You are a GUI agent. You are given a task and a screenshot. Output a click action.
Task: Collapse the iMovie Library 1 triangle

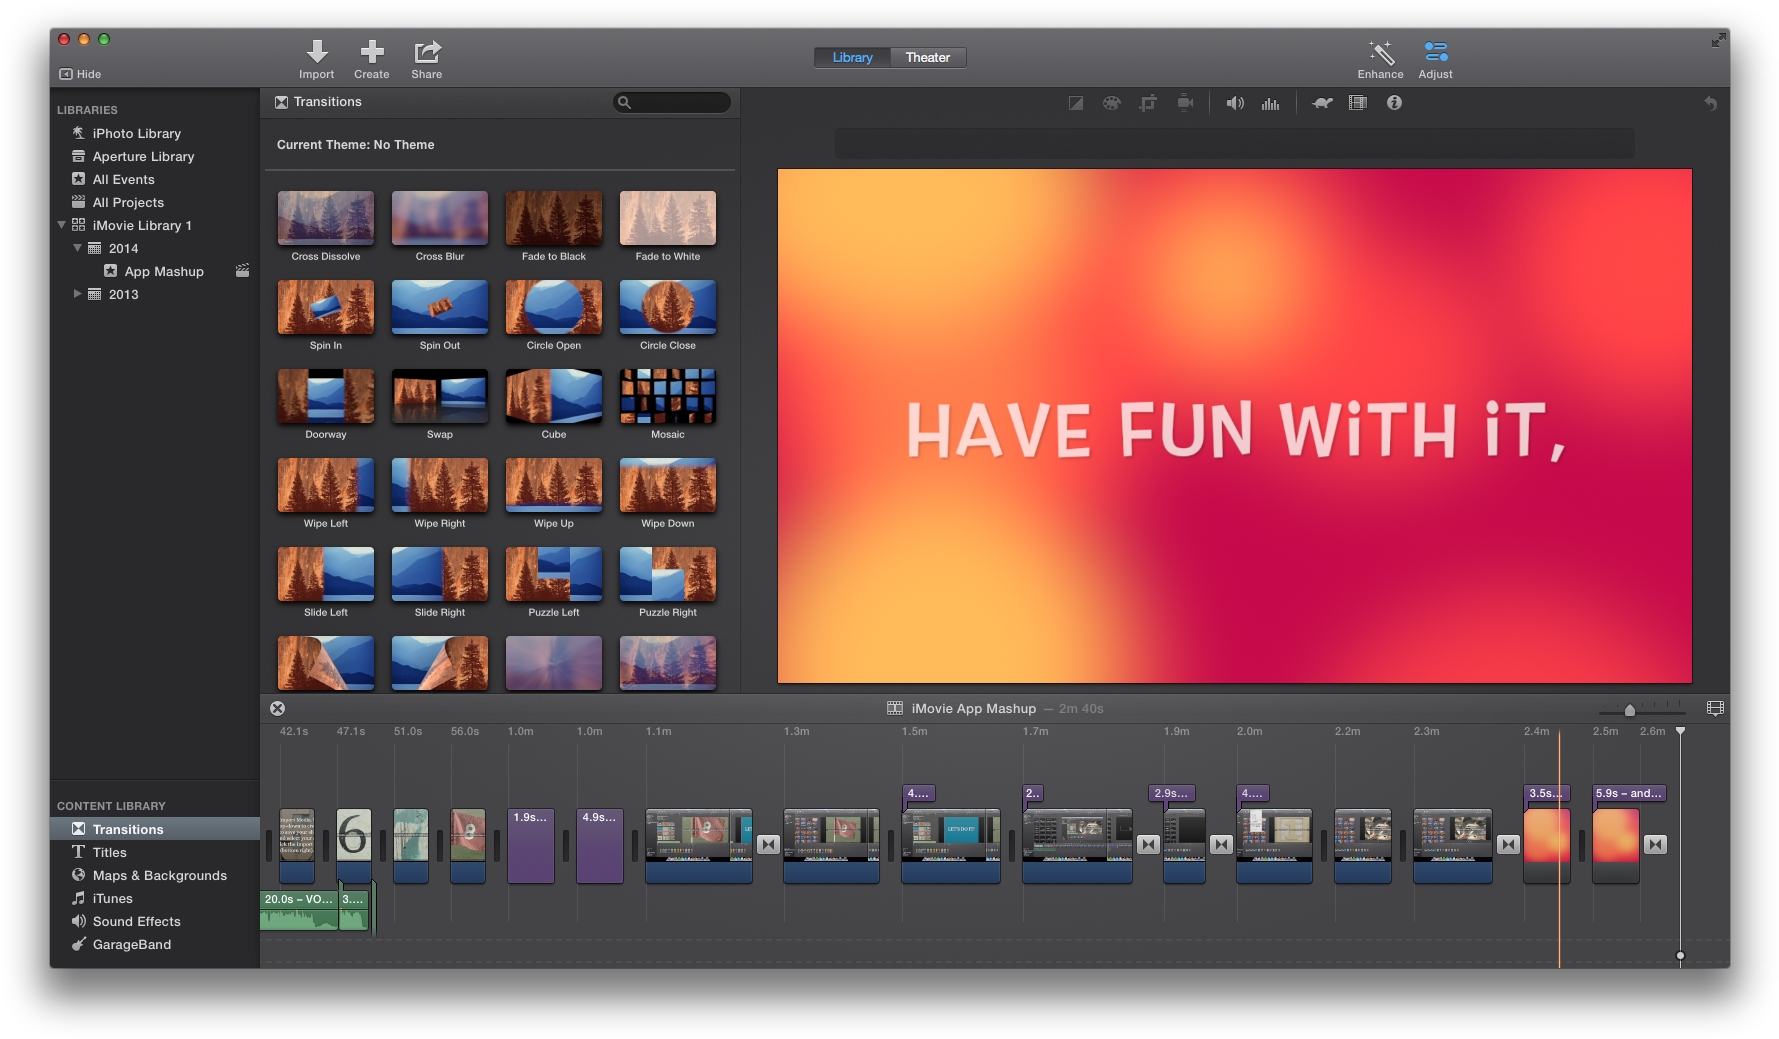click(x=62, y=225)
